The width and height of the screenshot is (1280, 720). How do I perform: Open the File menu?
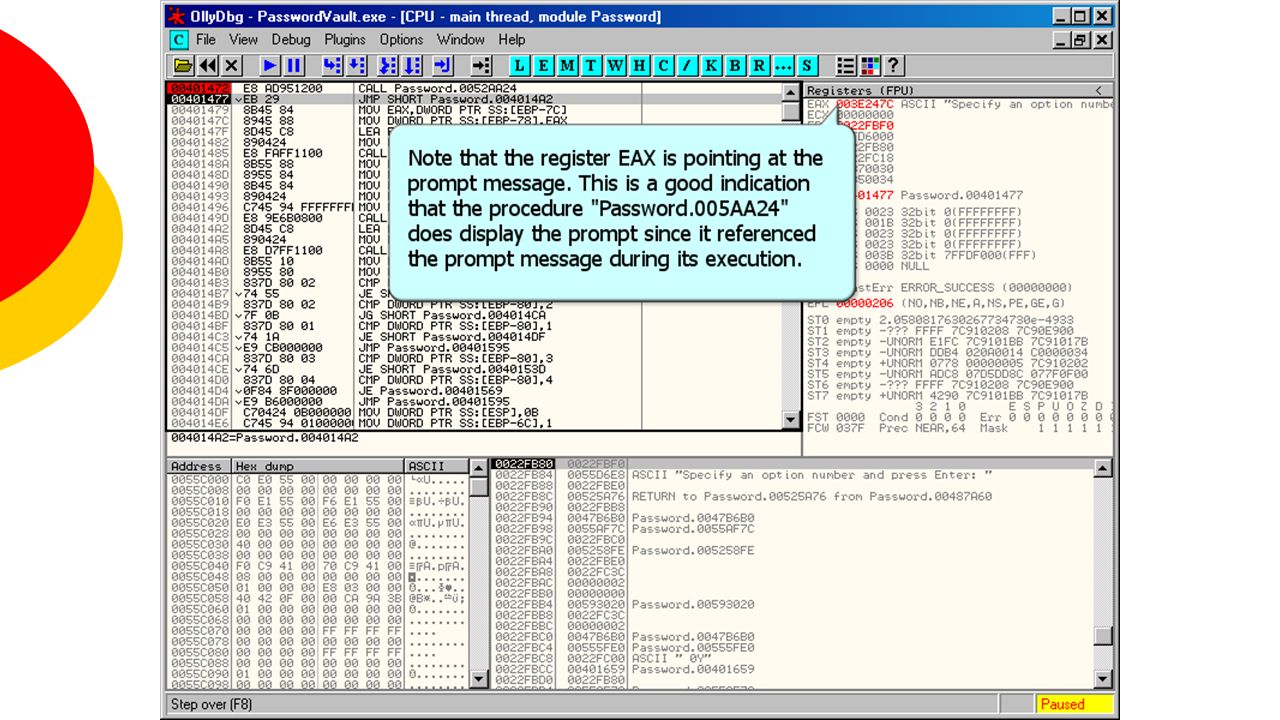[206, 40]
